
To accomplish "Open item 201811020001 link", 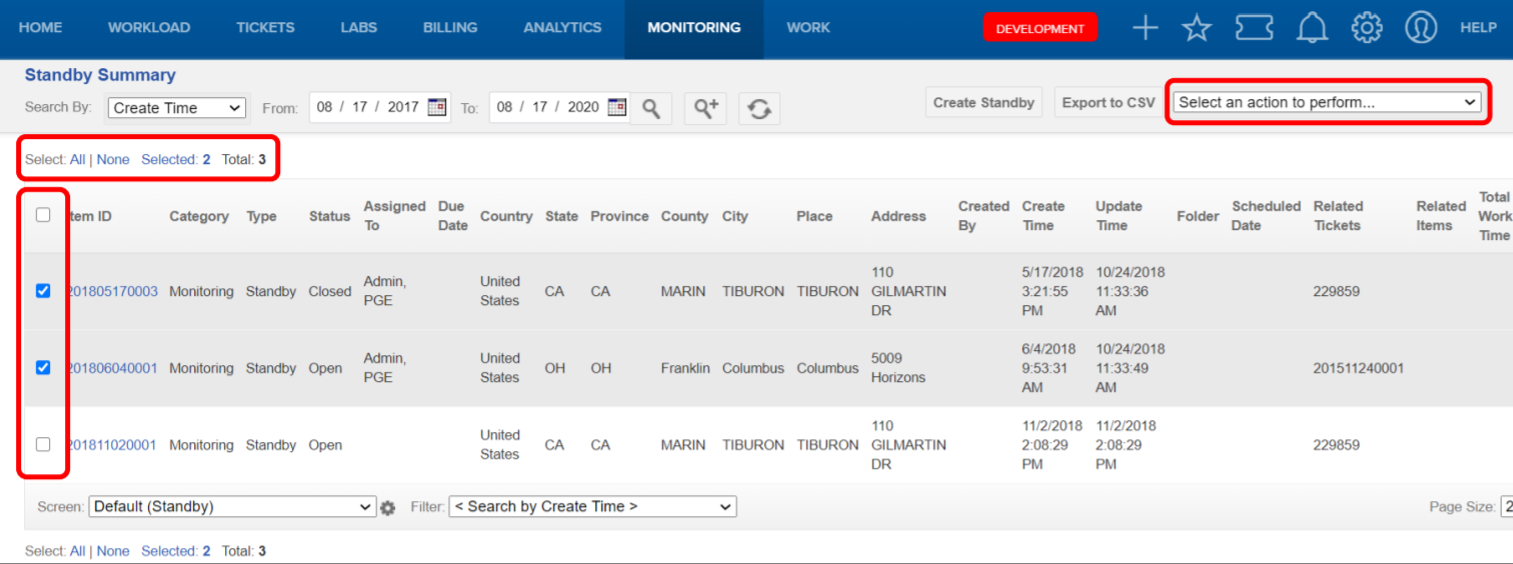I will 112,445.
